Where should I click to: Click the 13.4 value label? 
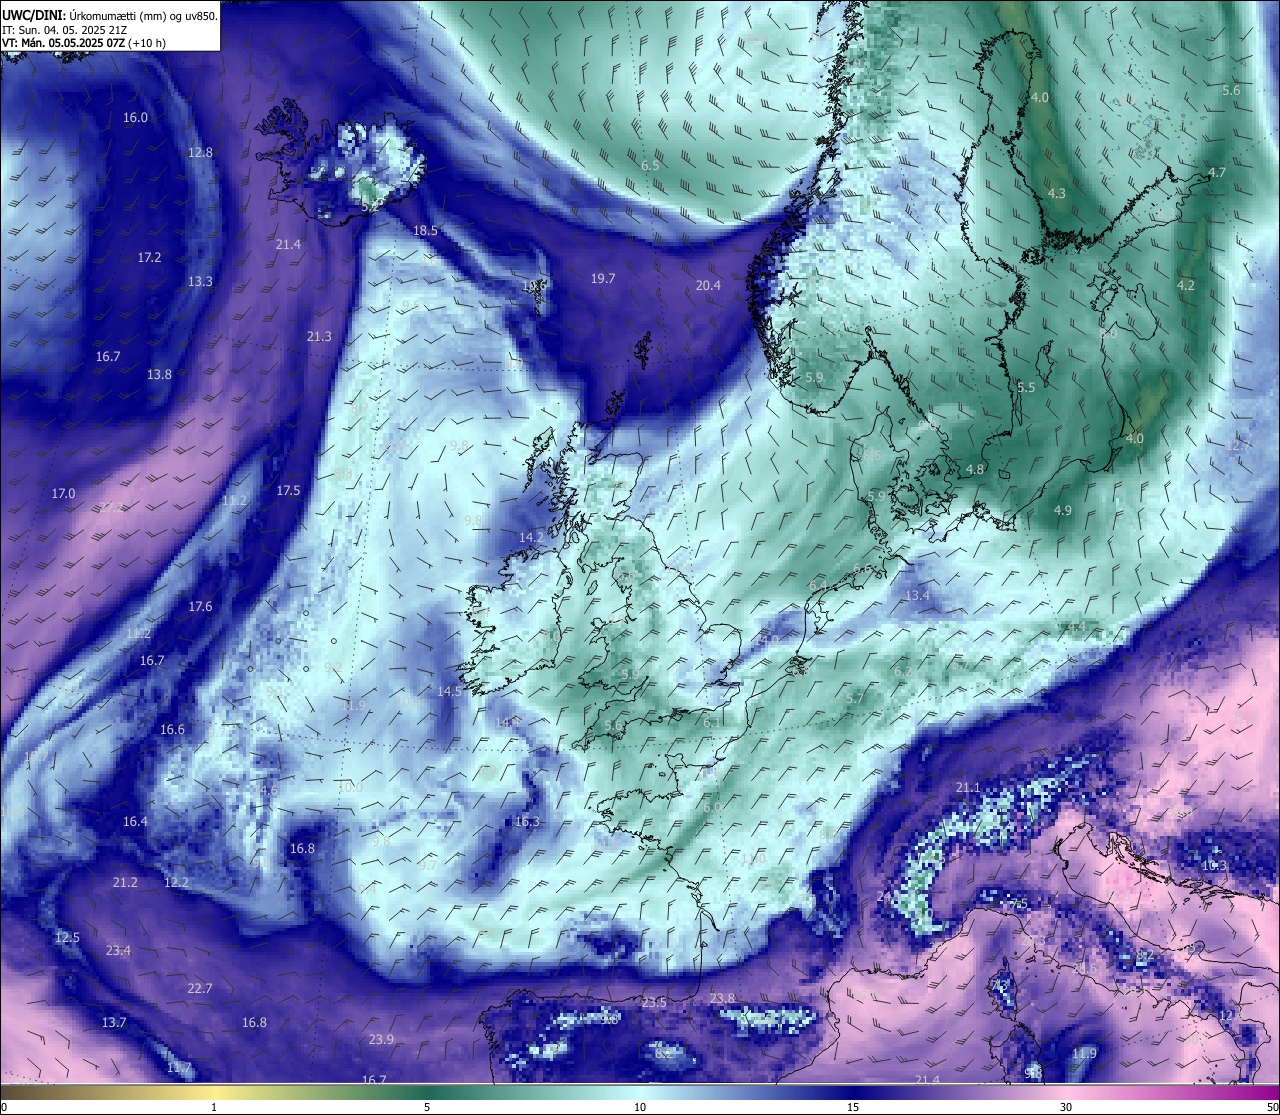click(917, 595)
